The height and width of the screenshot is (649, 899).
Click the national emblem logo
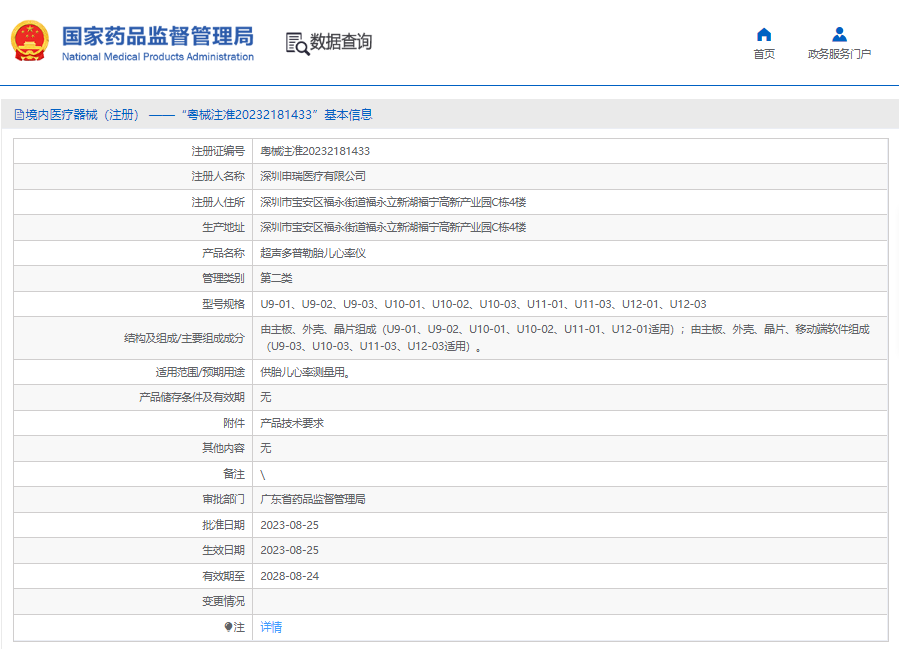(29, 41)
